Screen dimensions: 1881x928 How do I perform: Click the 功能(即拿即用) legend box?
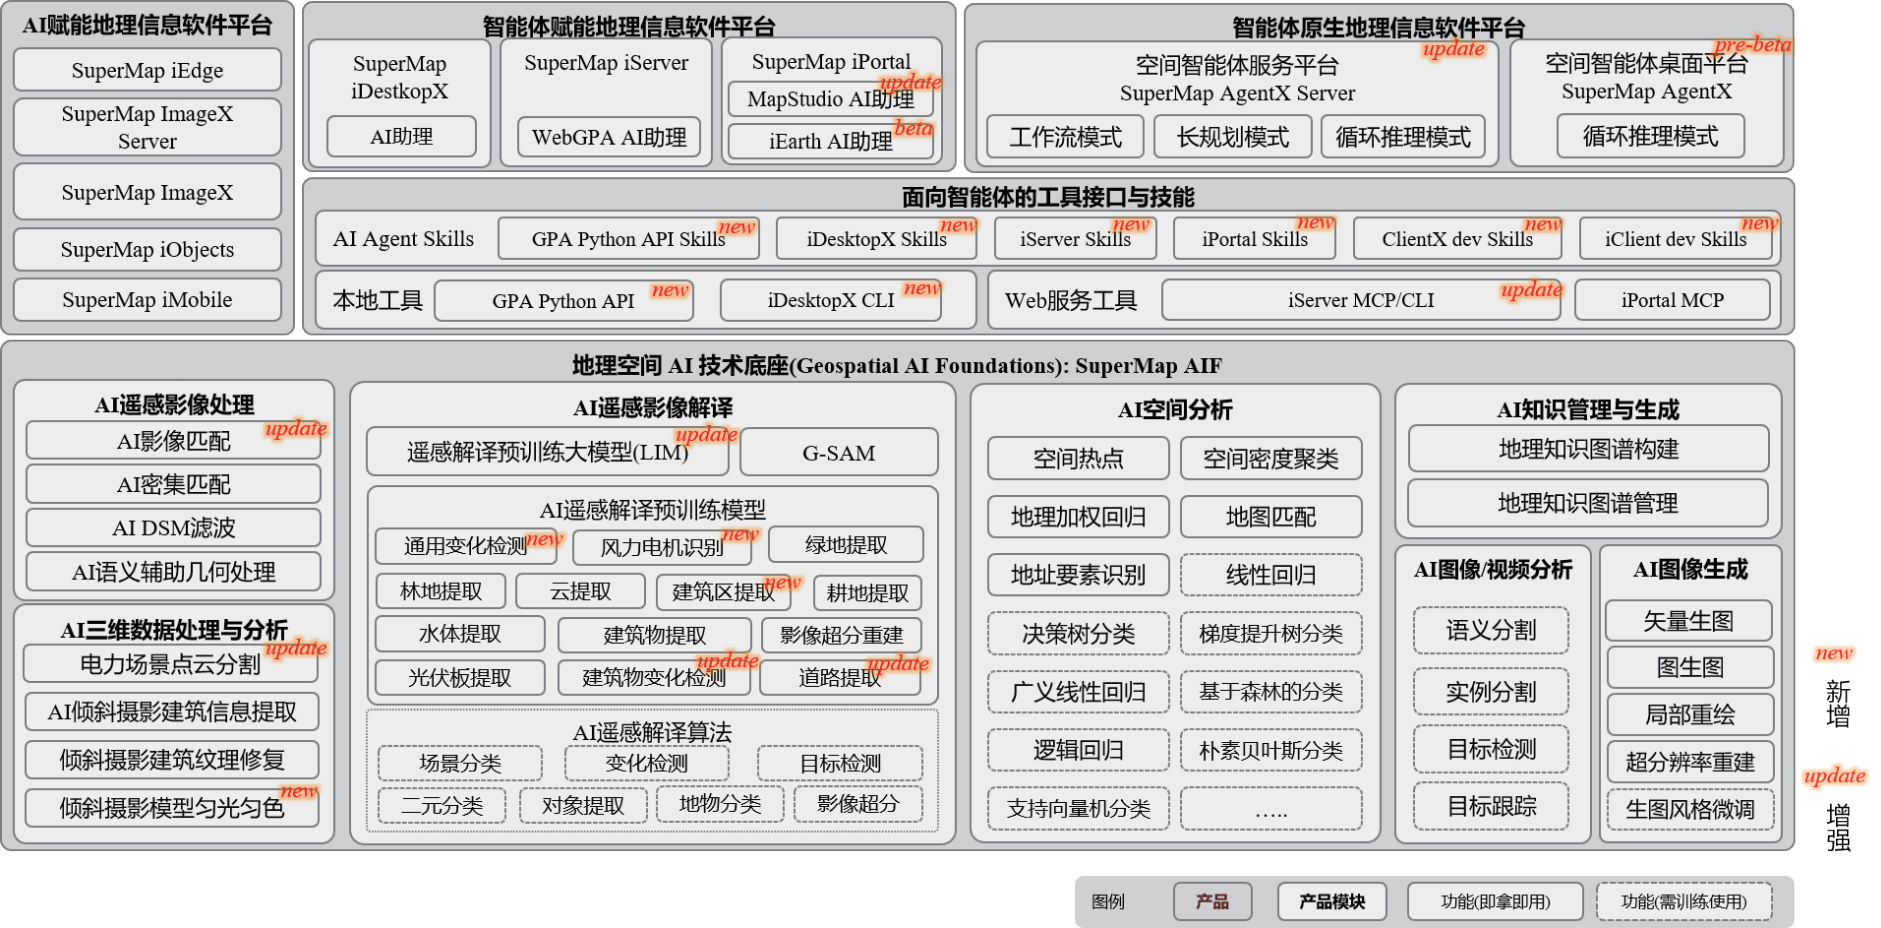tap(1495, 901)
